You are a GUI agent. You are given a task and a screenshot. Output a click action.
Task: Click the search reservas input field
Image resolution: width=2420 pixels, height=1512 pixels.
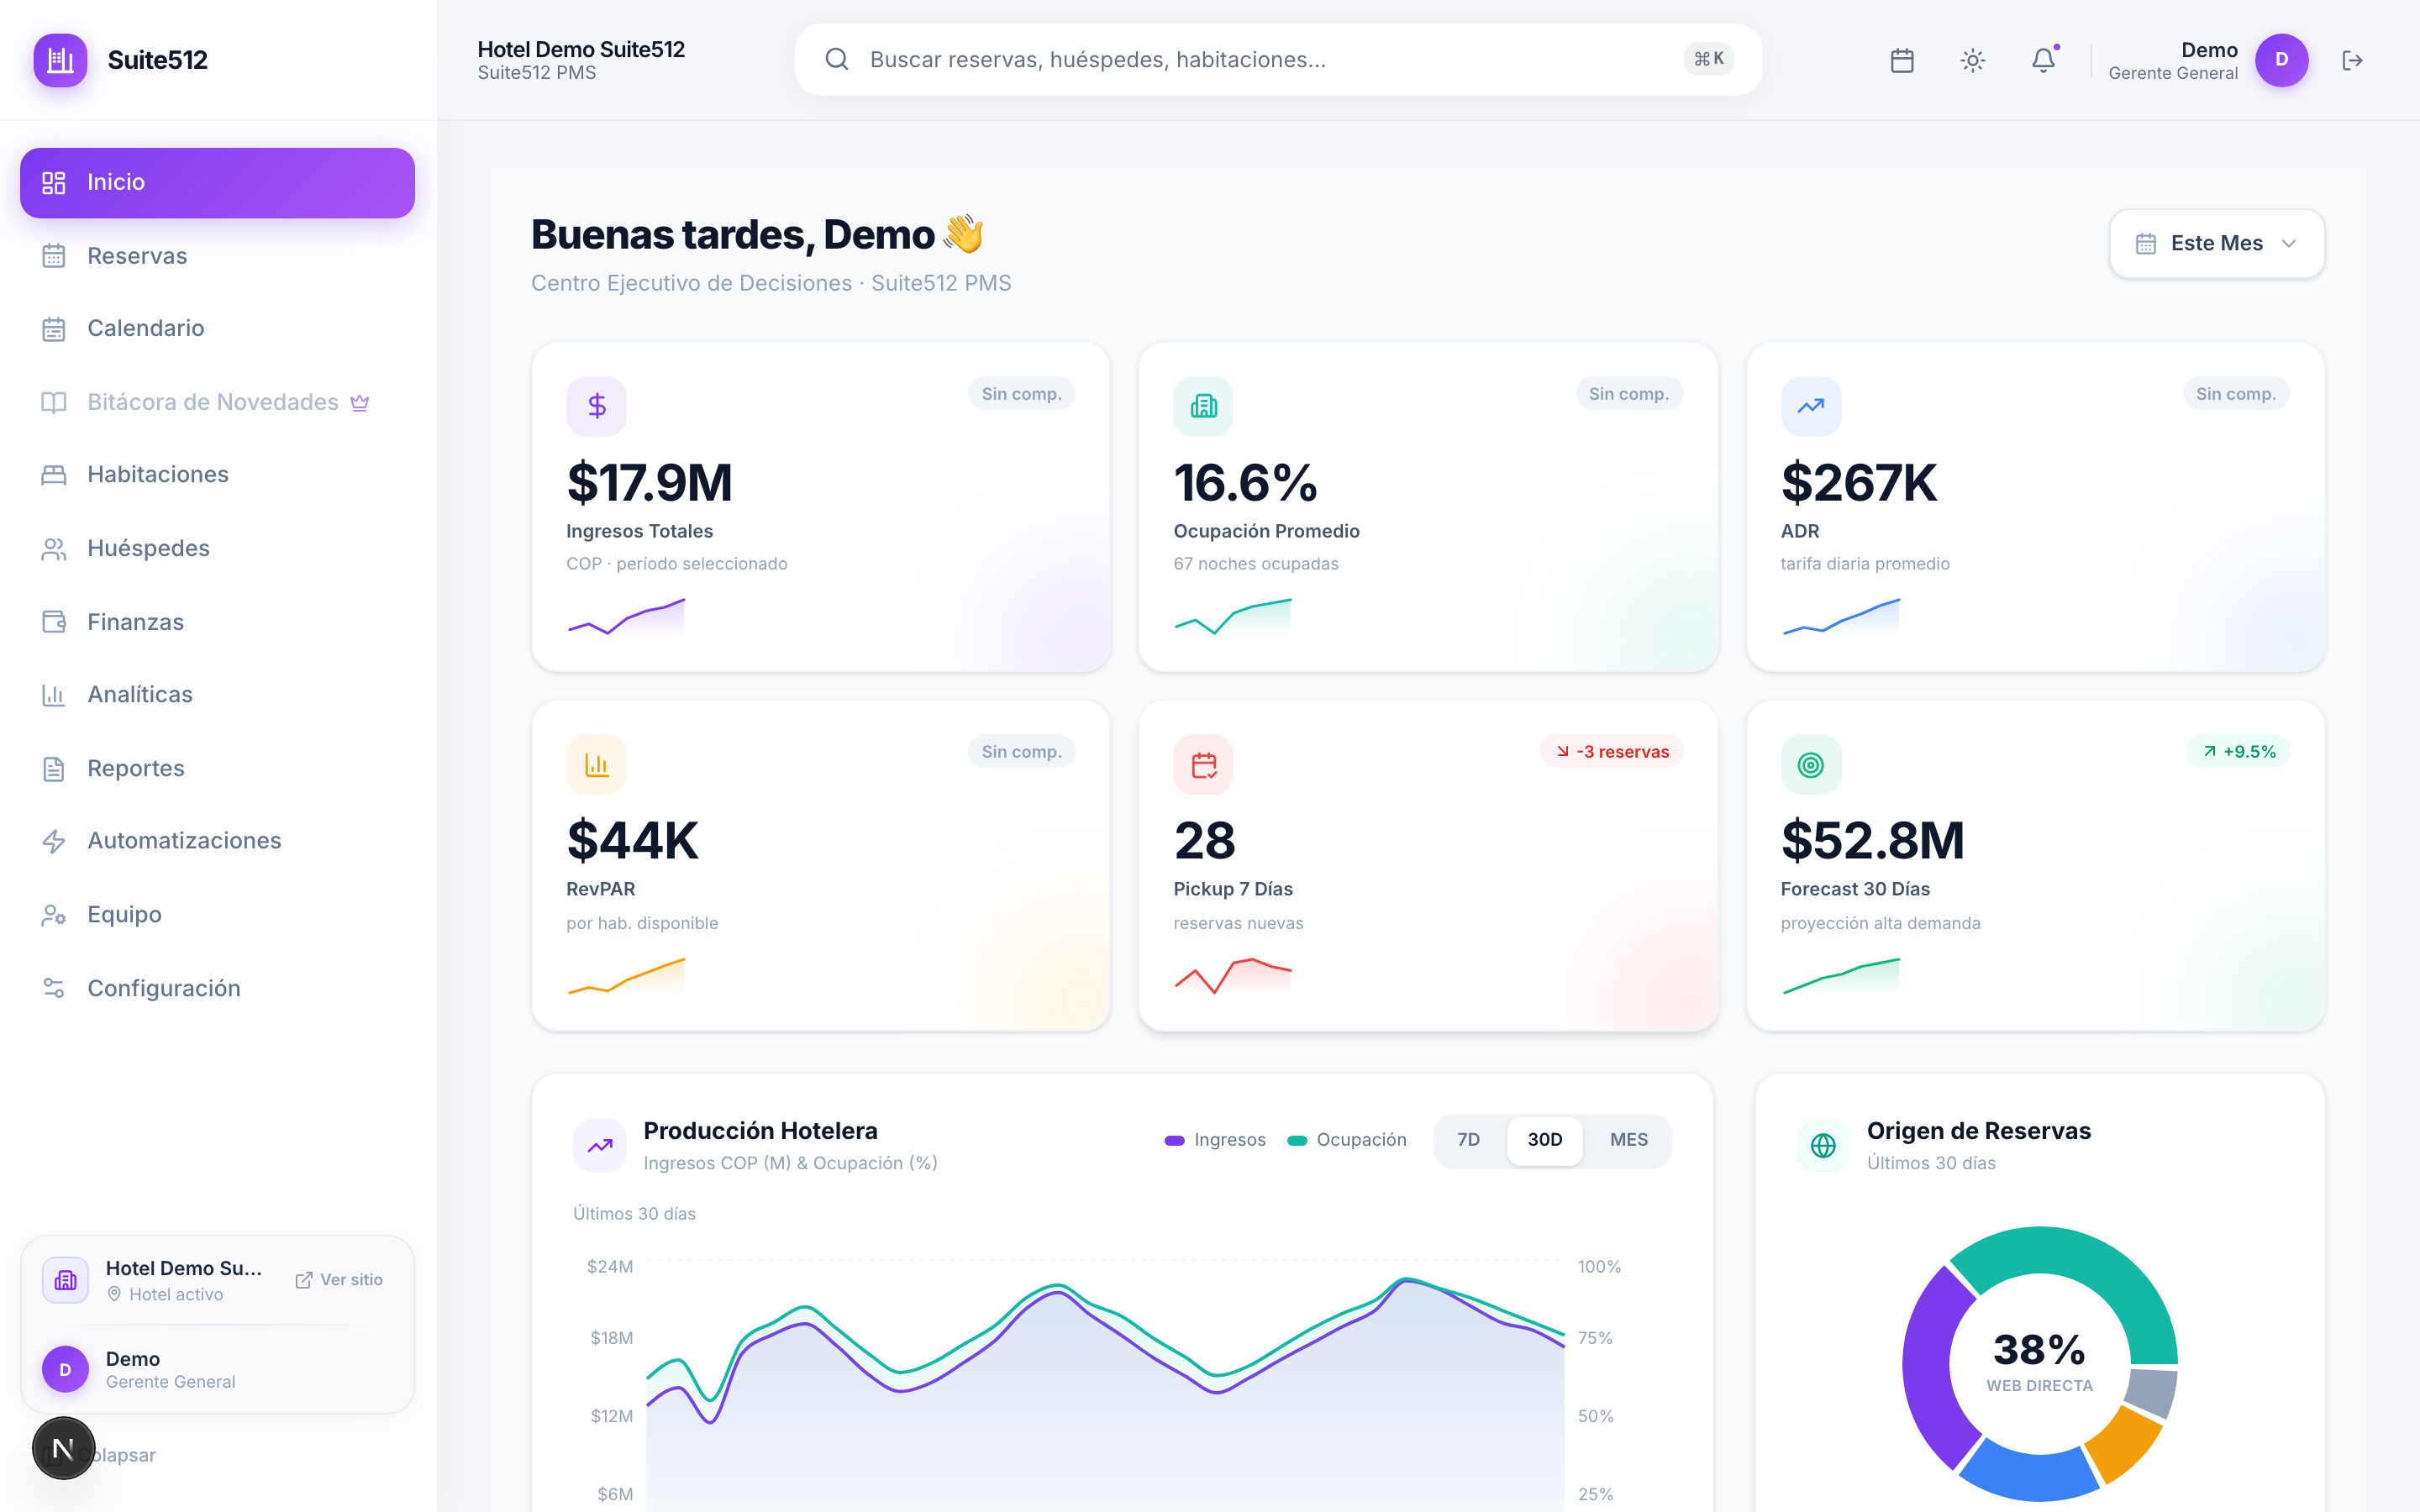click(x=1277, y=60)
